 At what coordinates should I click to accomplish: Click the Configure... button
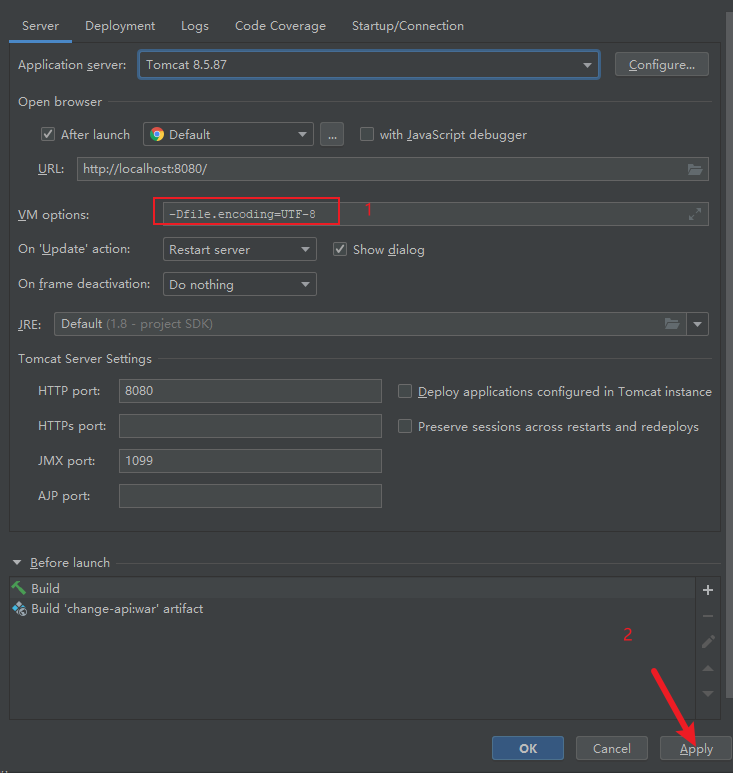click(x=662, y=65)
